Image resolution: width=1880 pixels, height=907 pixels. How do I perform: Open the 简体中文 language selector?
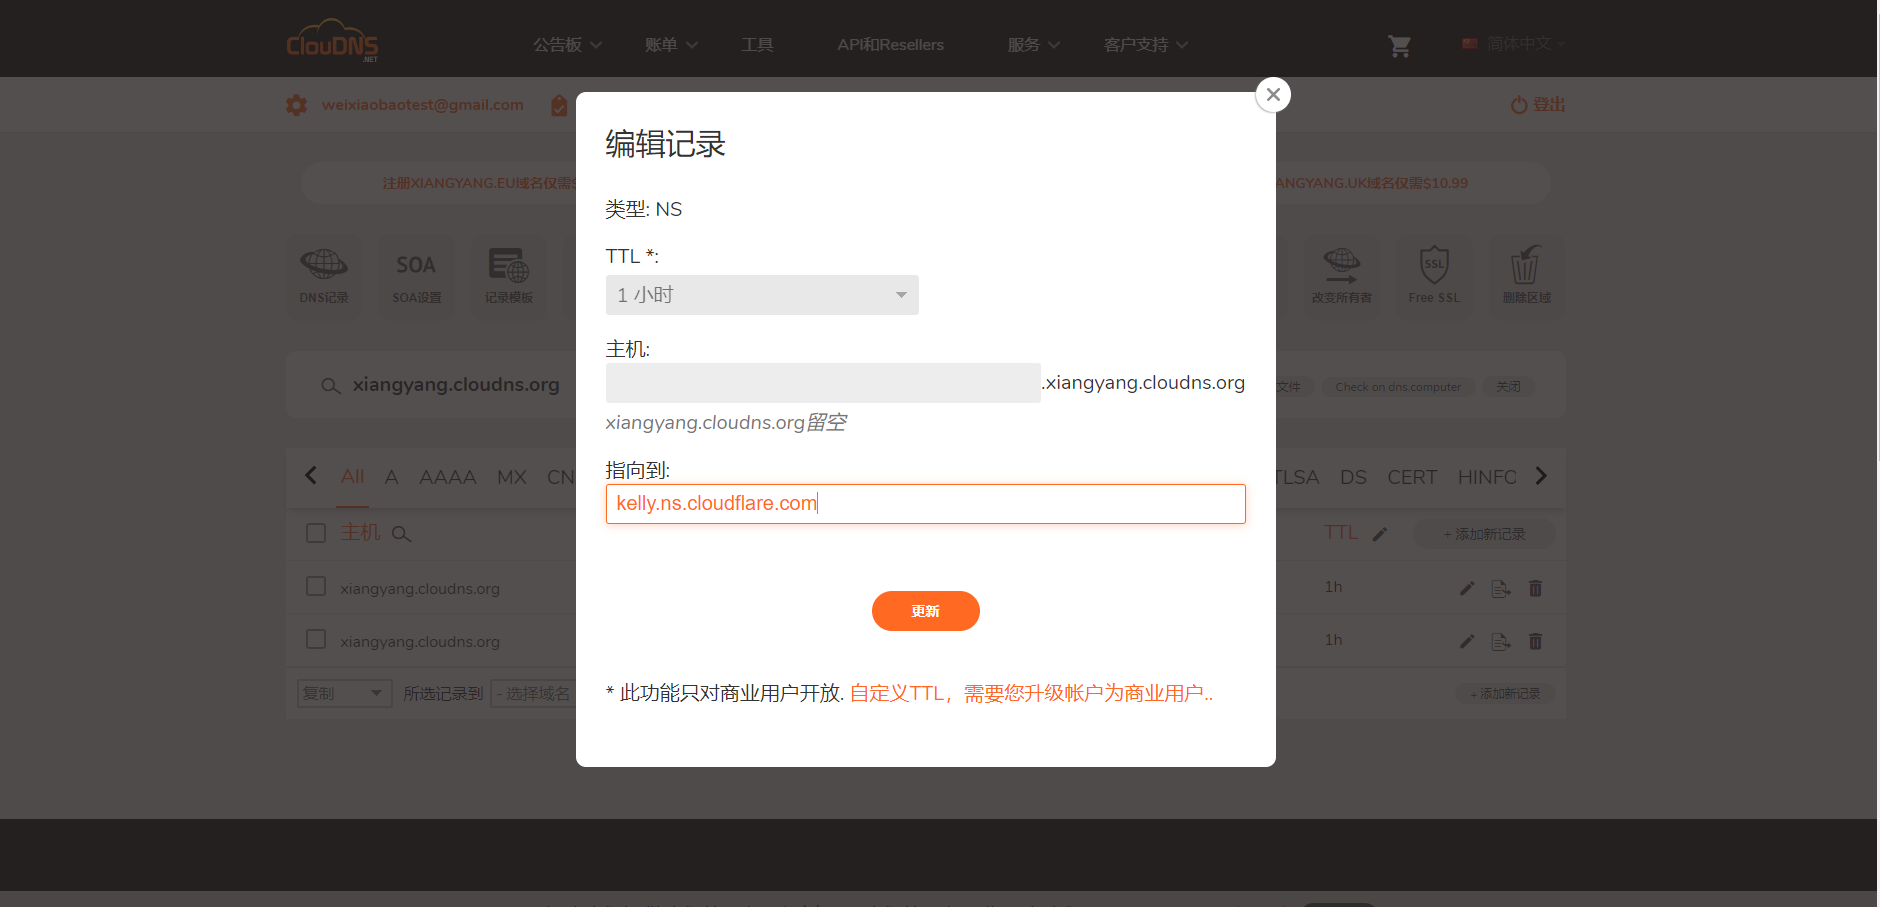click(1513, 44)
